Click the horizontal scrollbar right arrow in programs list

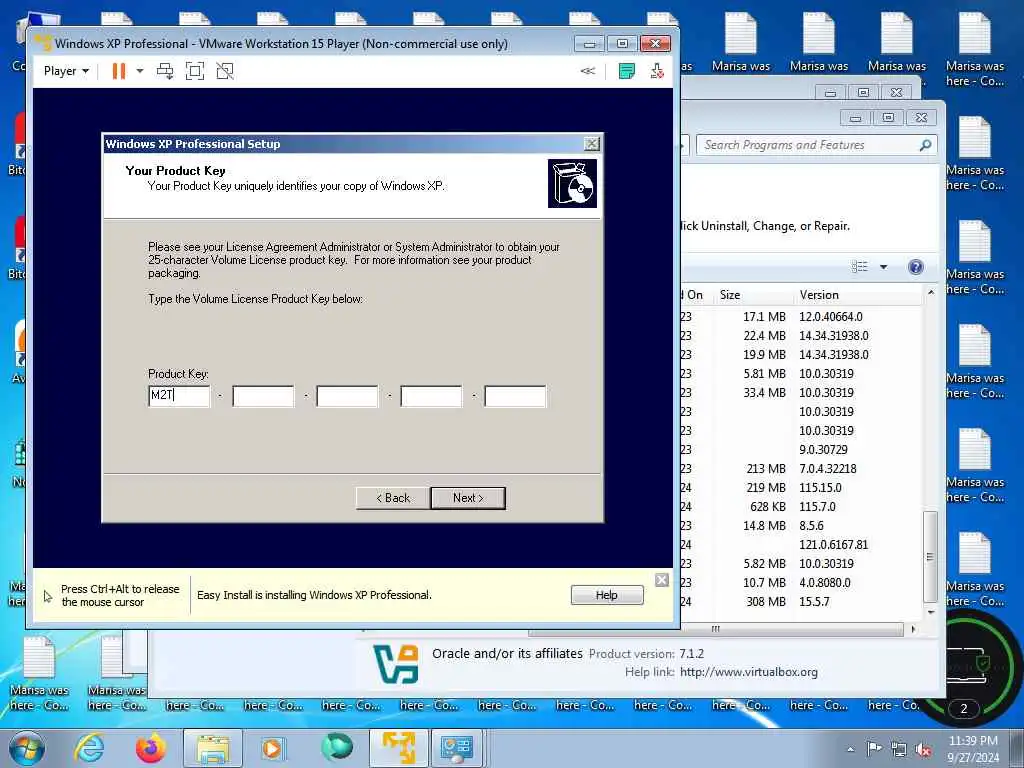(x=913, y=629)
